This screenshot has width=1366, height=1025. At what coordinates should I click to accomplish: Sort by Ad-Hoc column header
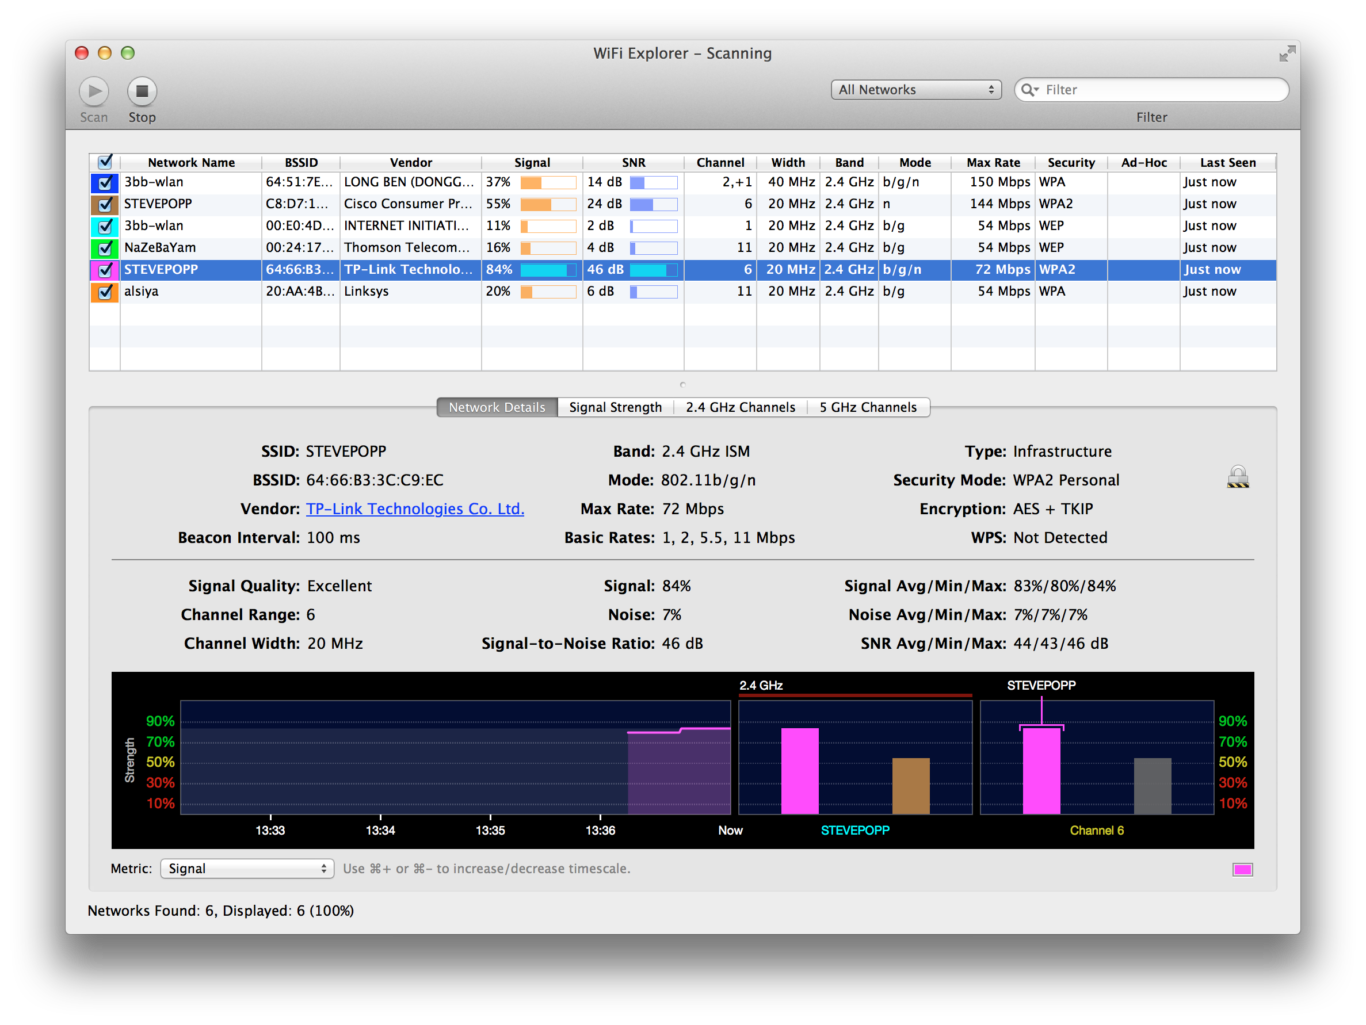tap(1144, 162)
